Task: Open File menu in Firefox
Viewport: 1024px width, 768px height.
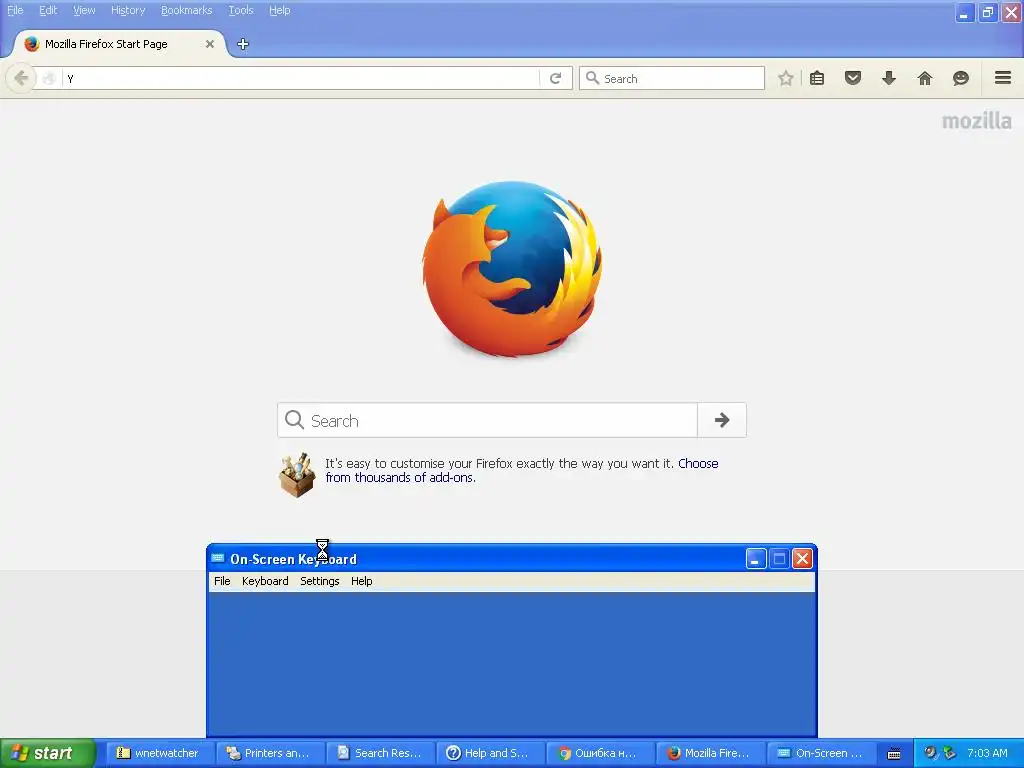Action: (15, 10)
